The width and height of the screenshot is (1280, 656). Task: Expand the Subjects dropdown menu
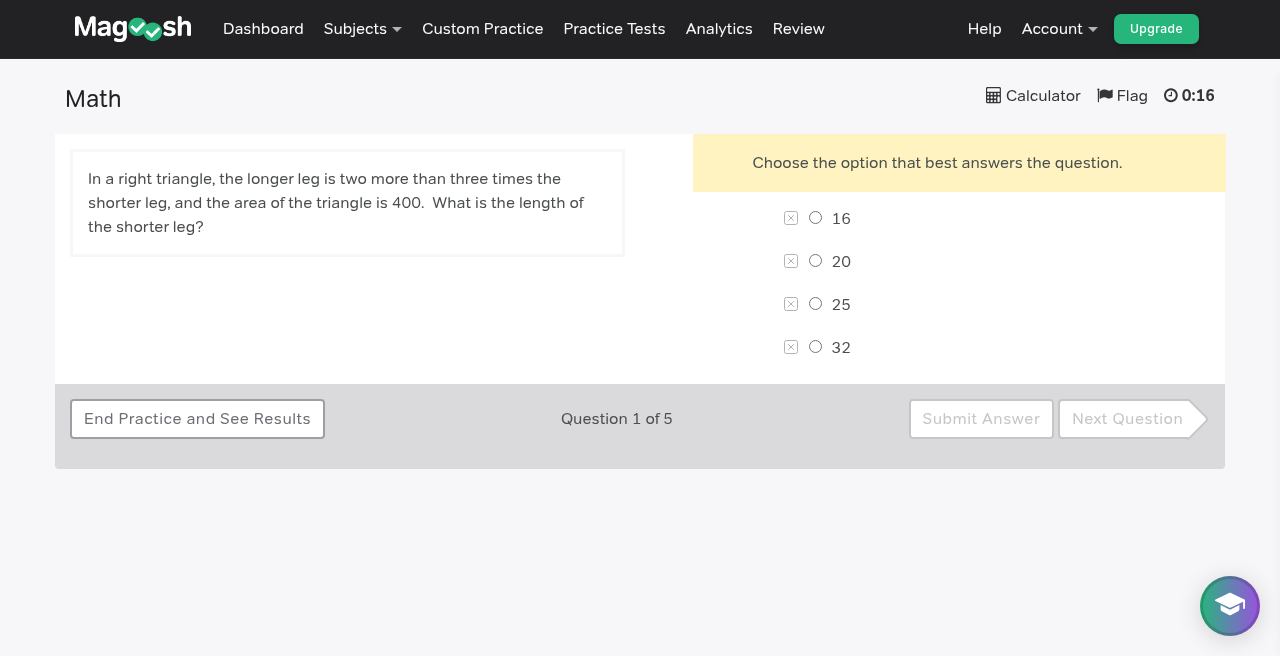click(x=363, y=29)
